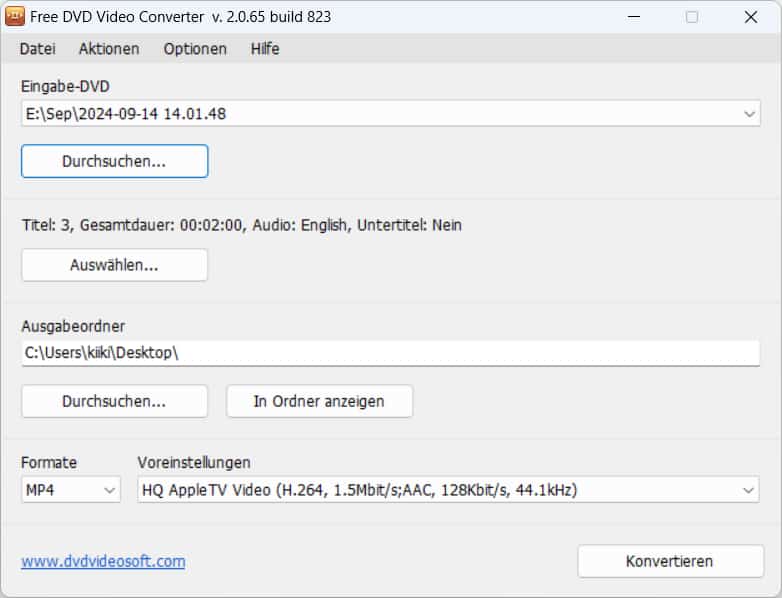The height and width of the screenshot is (598, 782).
Task: Open the Voreinstellungen presets dropdown
Action: (x=448, y=490)
